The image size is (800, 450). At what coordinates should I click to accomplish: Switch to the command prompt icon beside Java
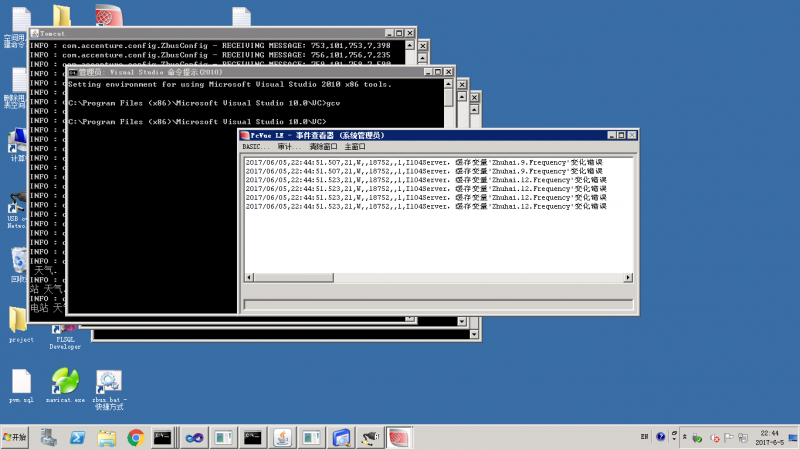[253, 437]
